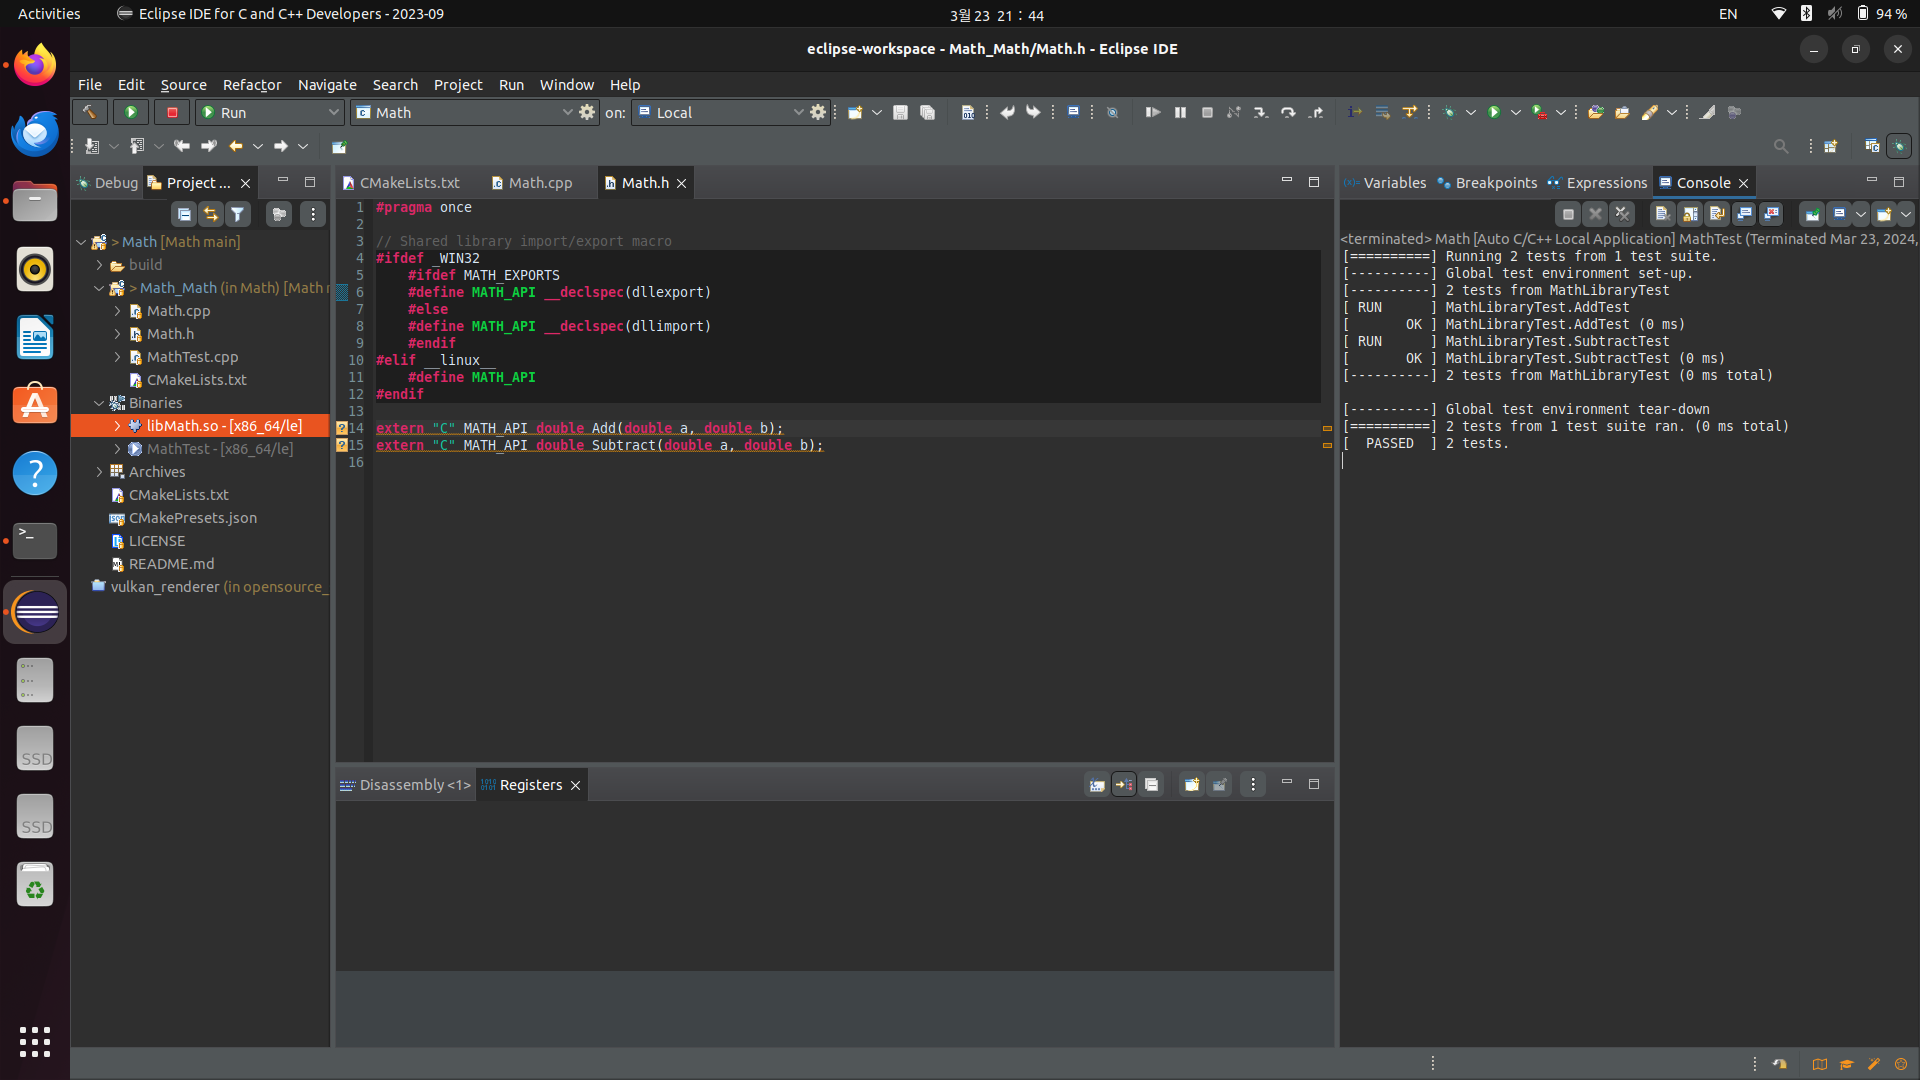Click the warning marker on line 14 gutter

[342, 428]
